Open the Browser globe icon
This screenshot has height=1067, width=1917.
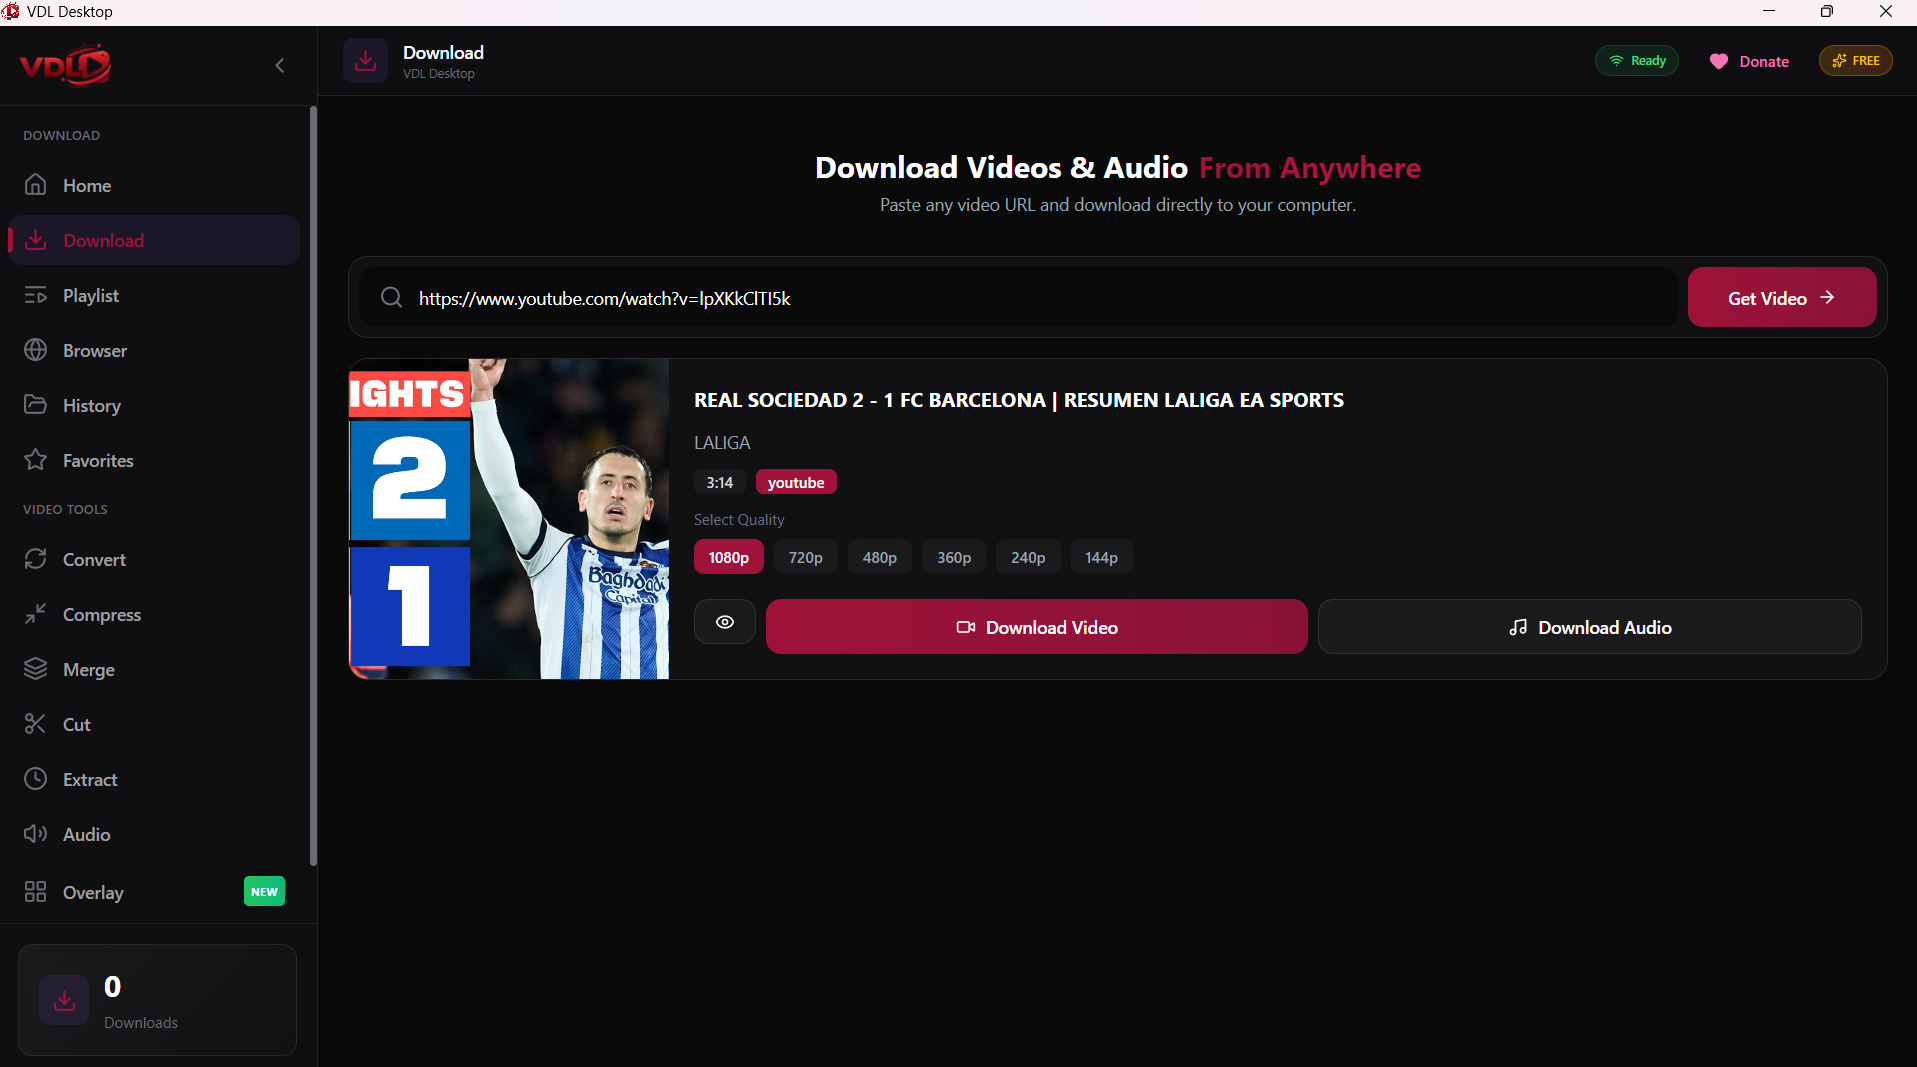36,350
